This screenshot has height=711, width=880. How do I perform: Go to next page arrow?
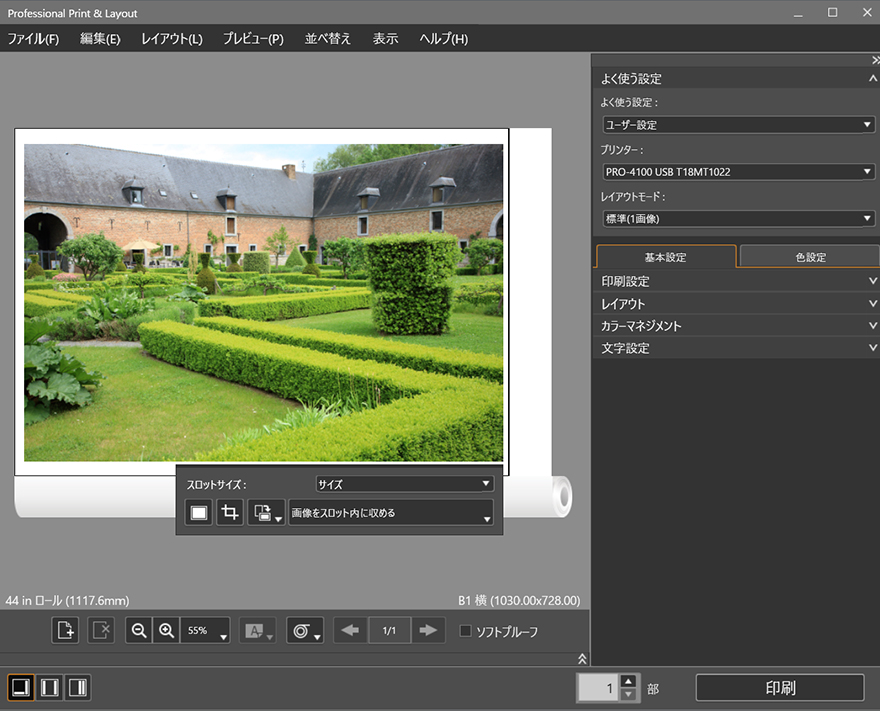point(428,631)
